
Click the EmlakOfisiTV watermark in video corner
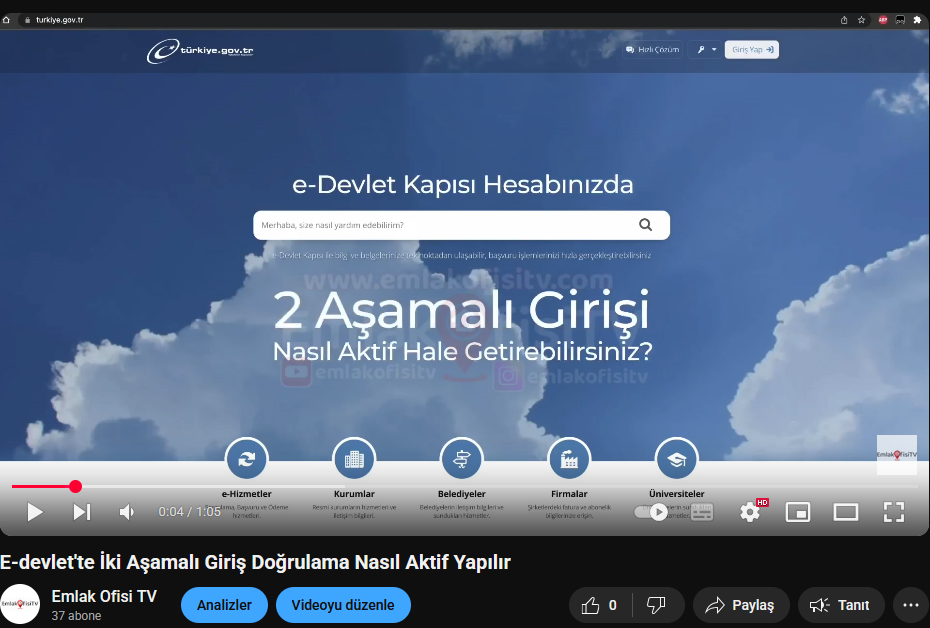[x=897, y=455]
